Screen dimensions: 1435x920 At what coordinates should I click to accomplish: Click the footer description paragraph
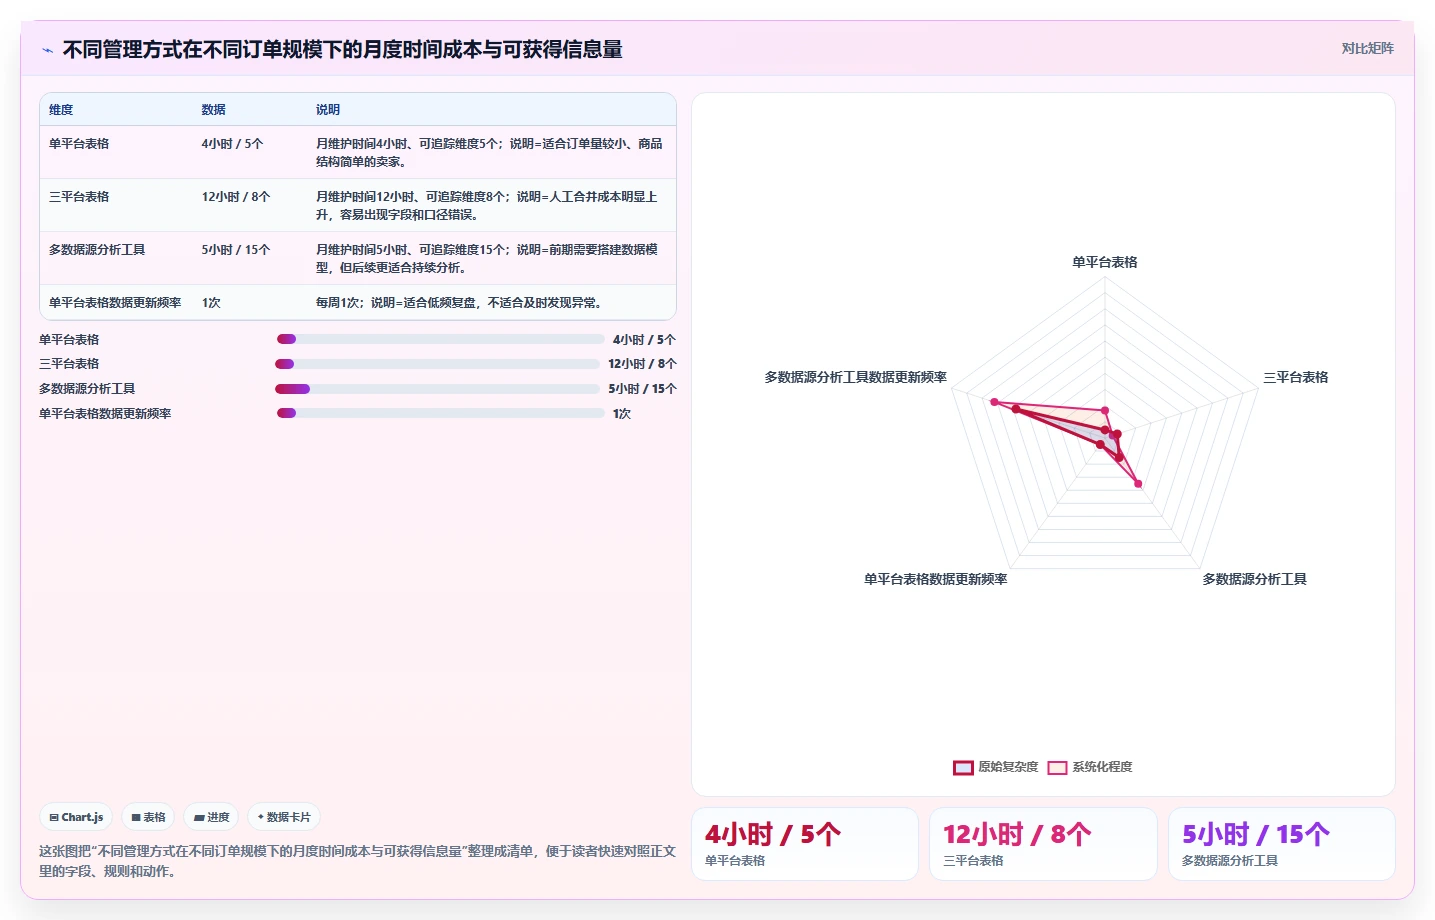(x=358, y=861)
